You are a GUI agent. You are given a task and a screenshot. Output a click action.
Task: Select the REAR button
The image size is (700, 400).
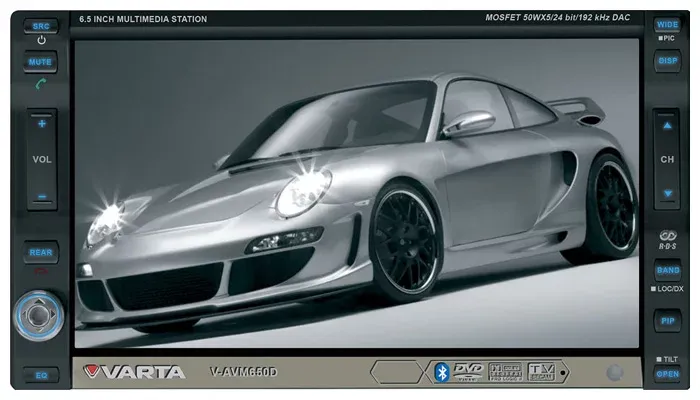(41, 253)
